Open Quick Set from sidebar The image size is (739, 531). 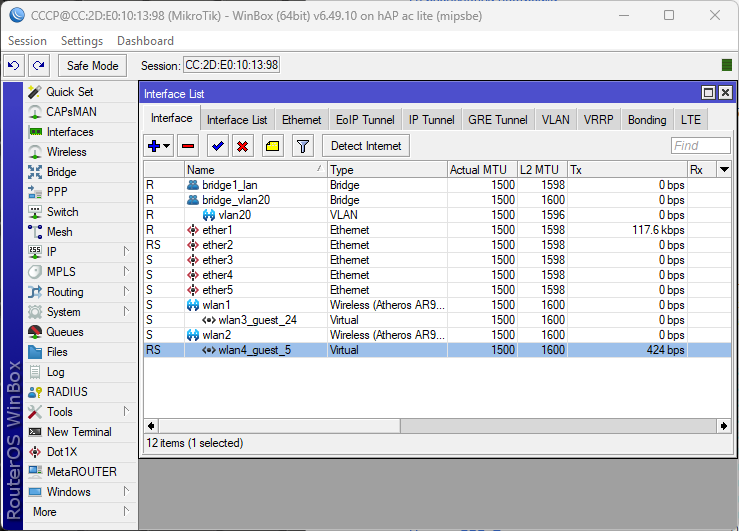pos(80,92)
